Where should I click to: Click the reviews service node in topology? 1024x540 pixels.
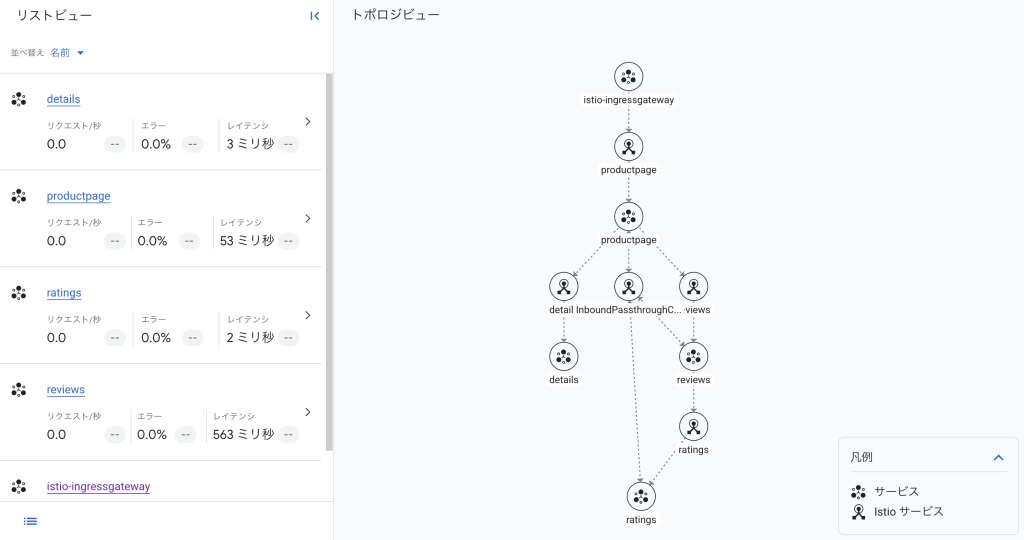coord(693,357)
